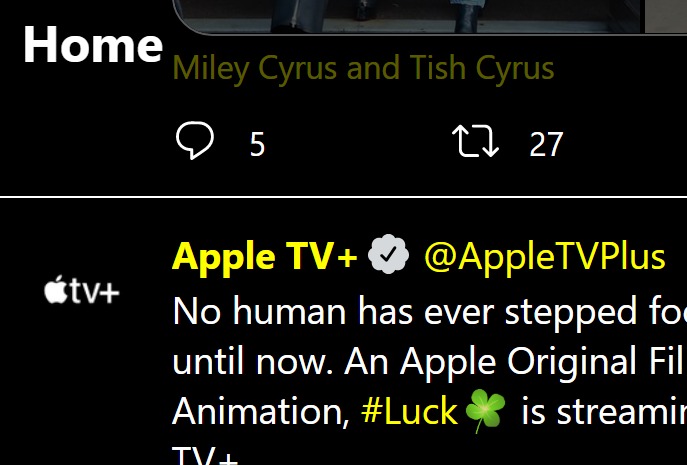Open the Miley Cyrus and Tish Cyrus caption
This screenshot has width=687, height=465.
point(363,69)
